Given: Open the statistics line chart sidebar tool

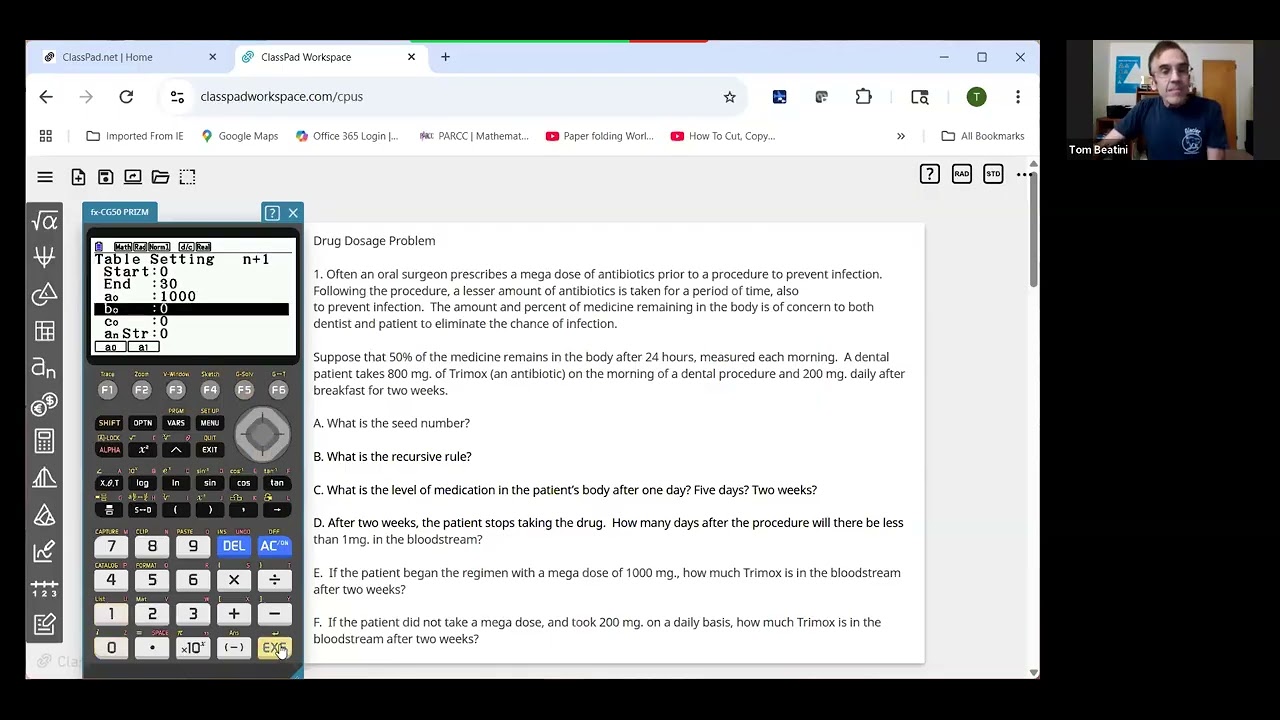Looking at the screenshot, I should coord(44,551).
